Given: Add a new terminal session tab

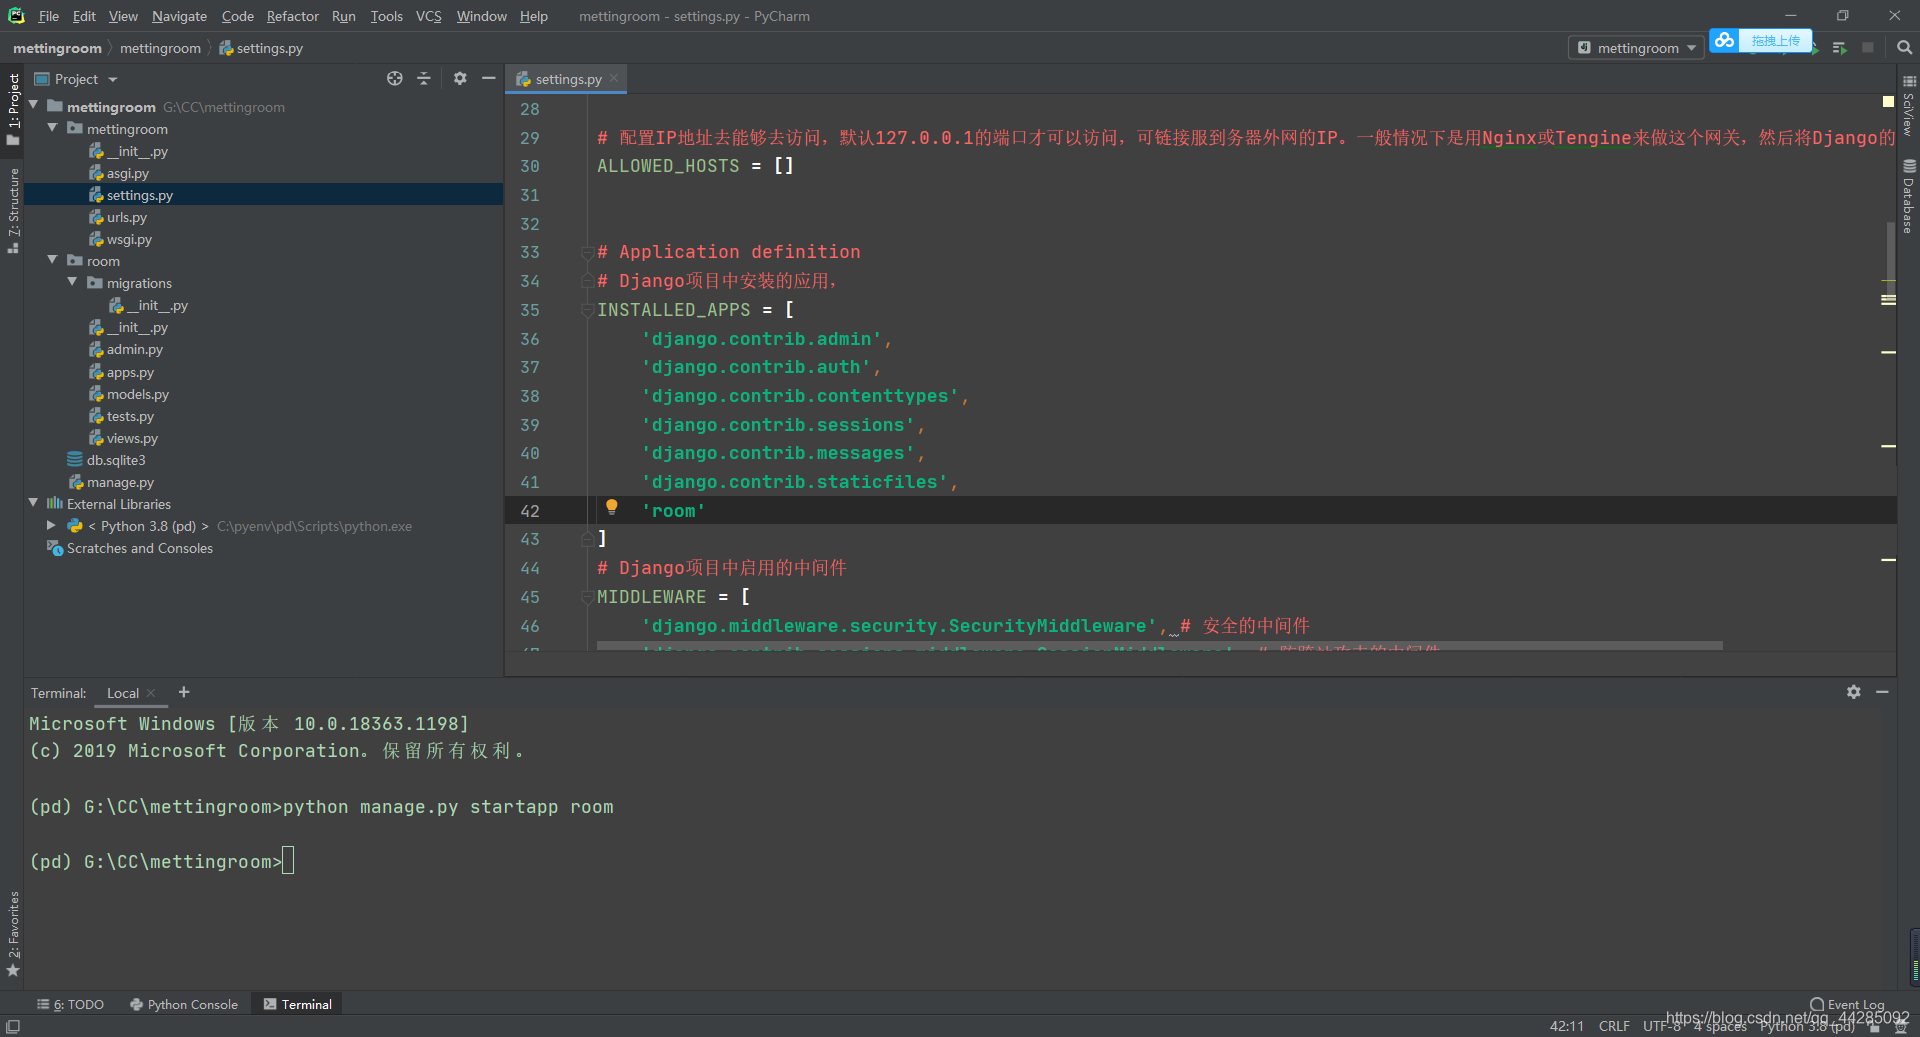Looking at the screenshot, I should point(184,692).
